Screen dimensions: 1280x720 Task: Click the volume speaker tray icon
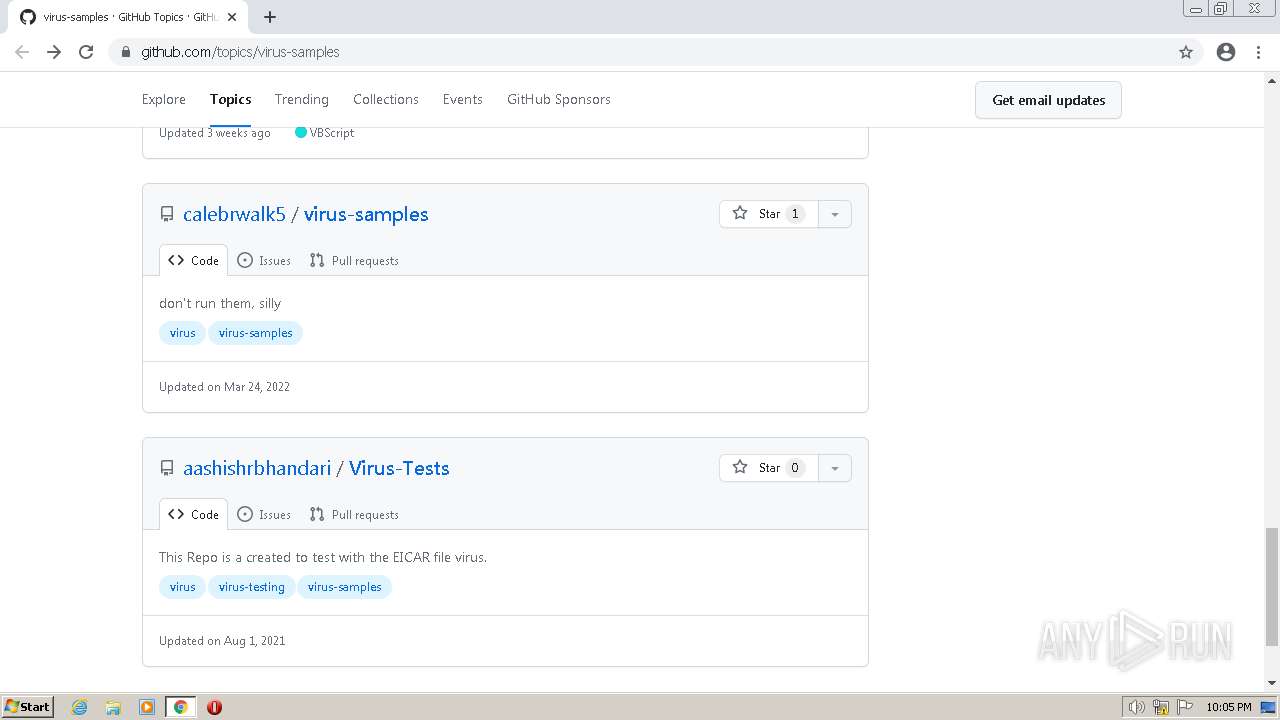click(1137, 707)
